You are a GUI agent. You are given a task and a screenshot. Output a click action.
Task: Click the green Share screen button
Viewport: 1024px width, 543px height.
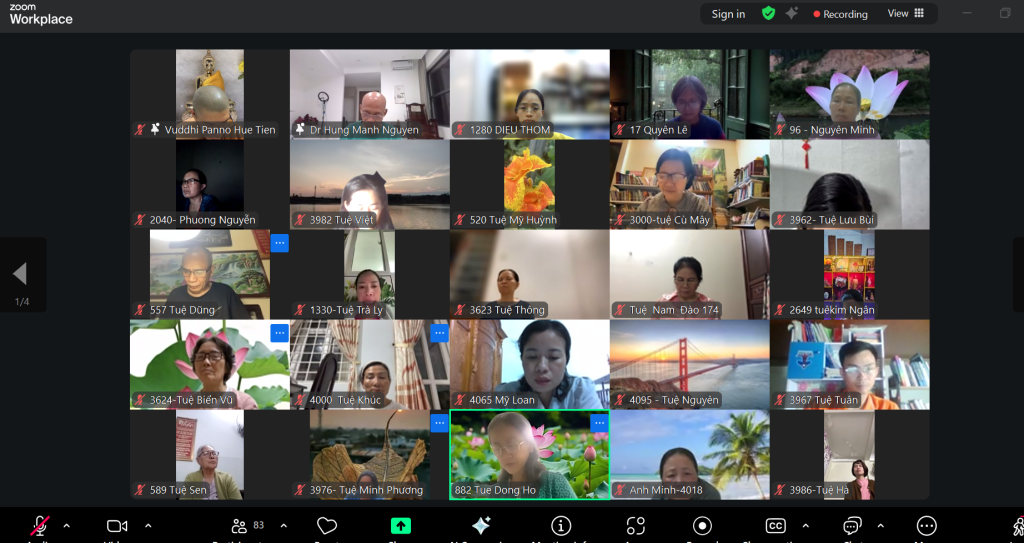click(x=401, y=526)
